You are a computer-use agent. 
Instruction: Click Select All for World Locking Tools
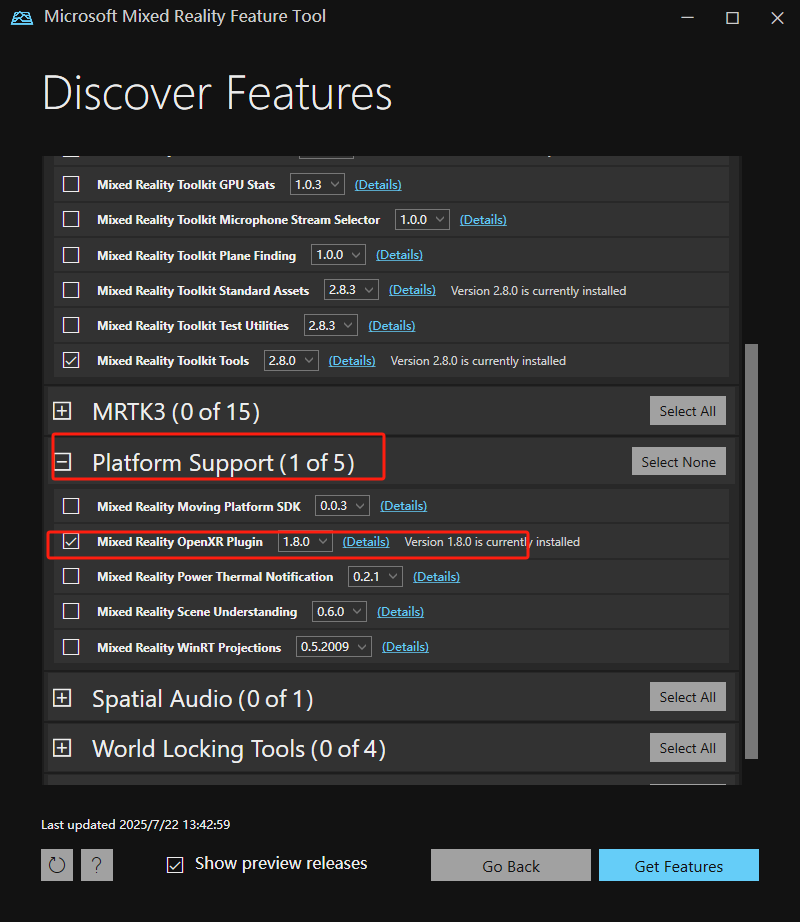(x=688, y=748)
